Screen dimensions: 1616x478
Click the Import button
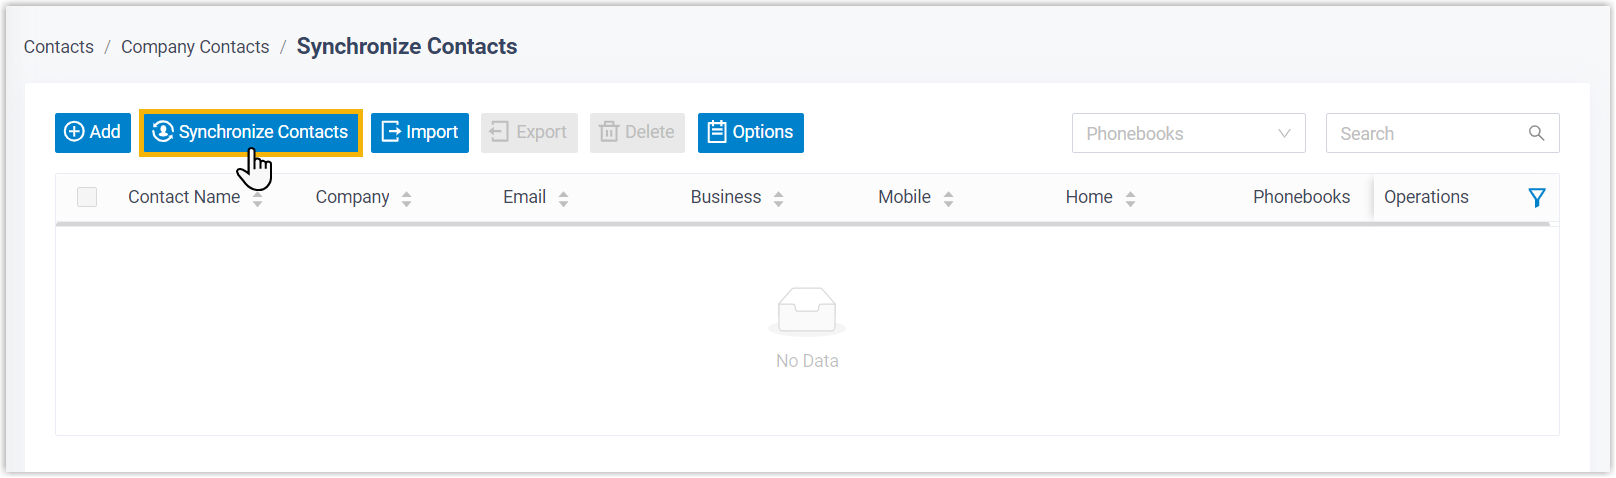point(420,133)
